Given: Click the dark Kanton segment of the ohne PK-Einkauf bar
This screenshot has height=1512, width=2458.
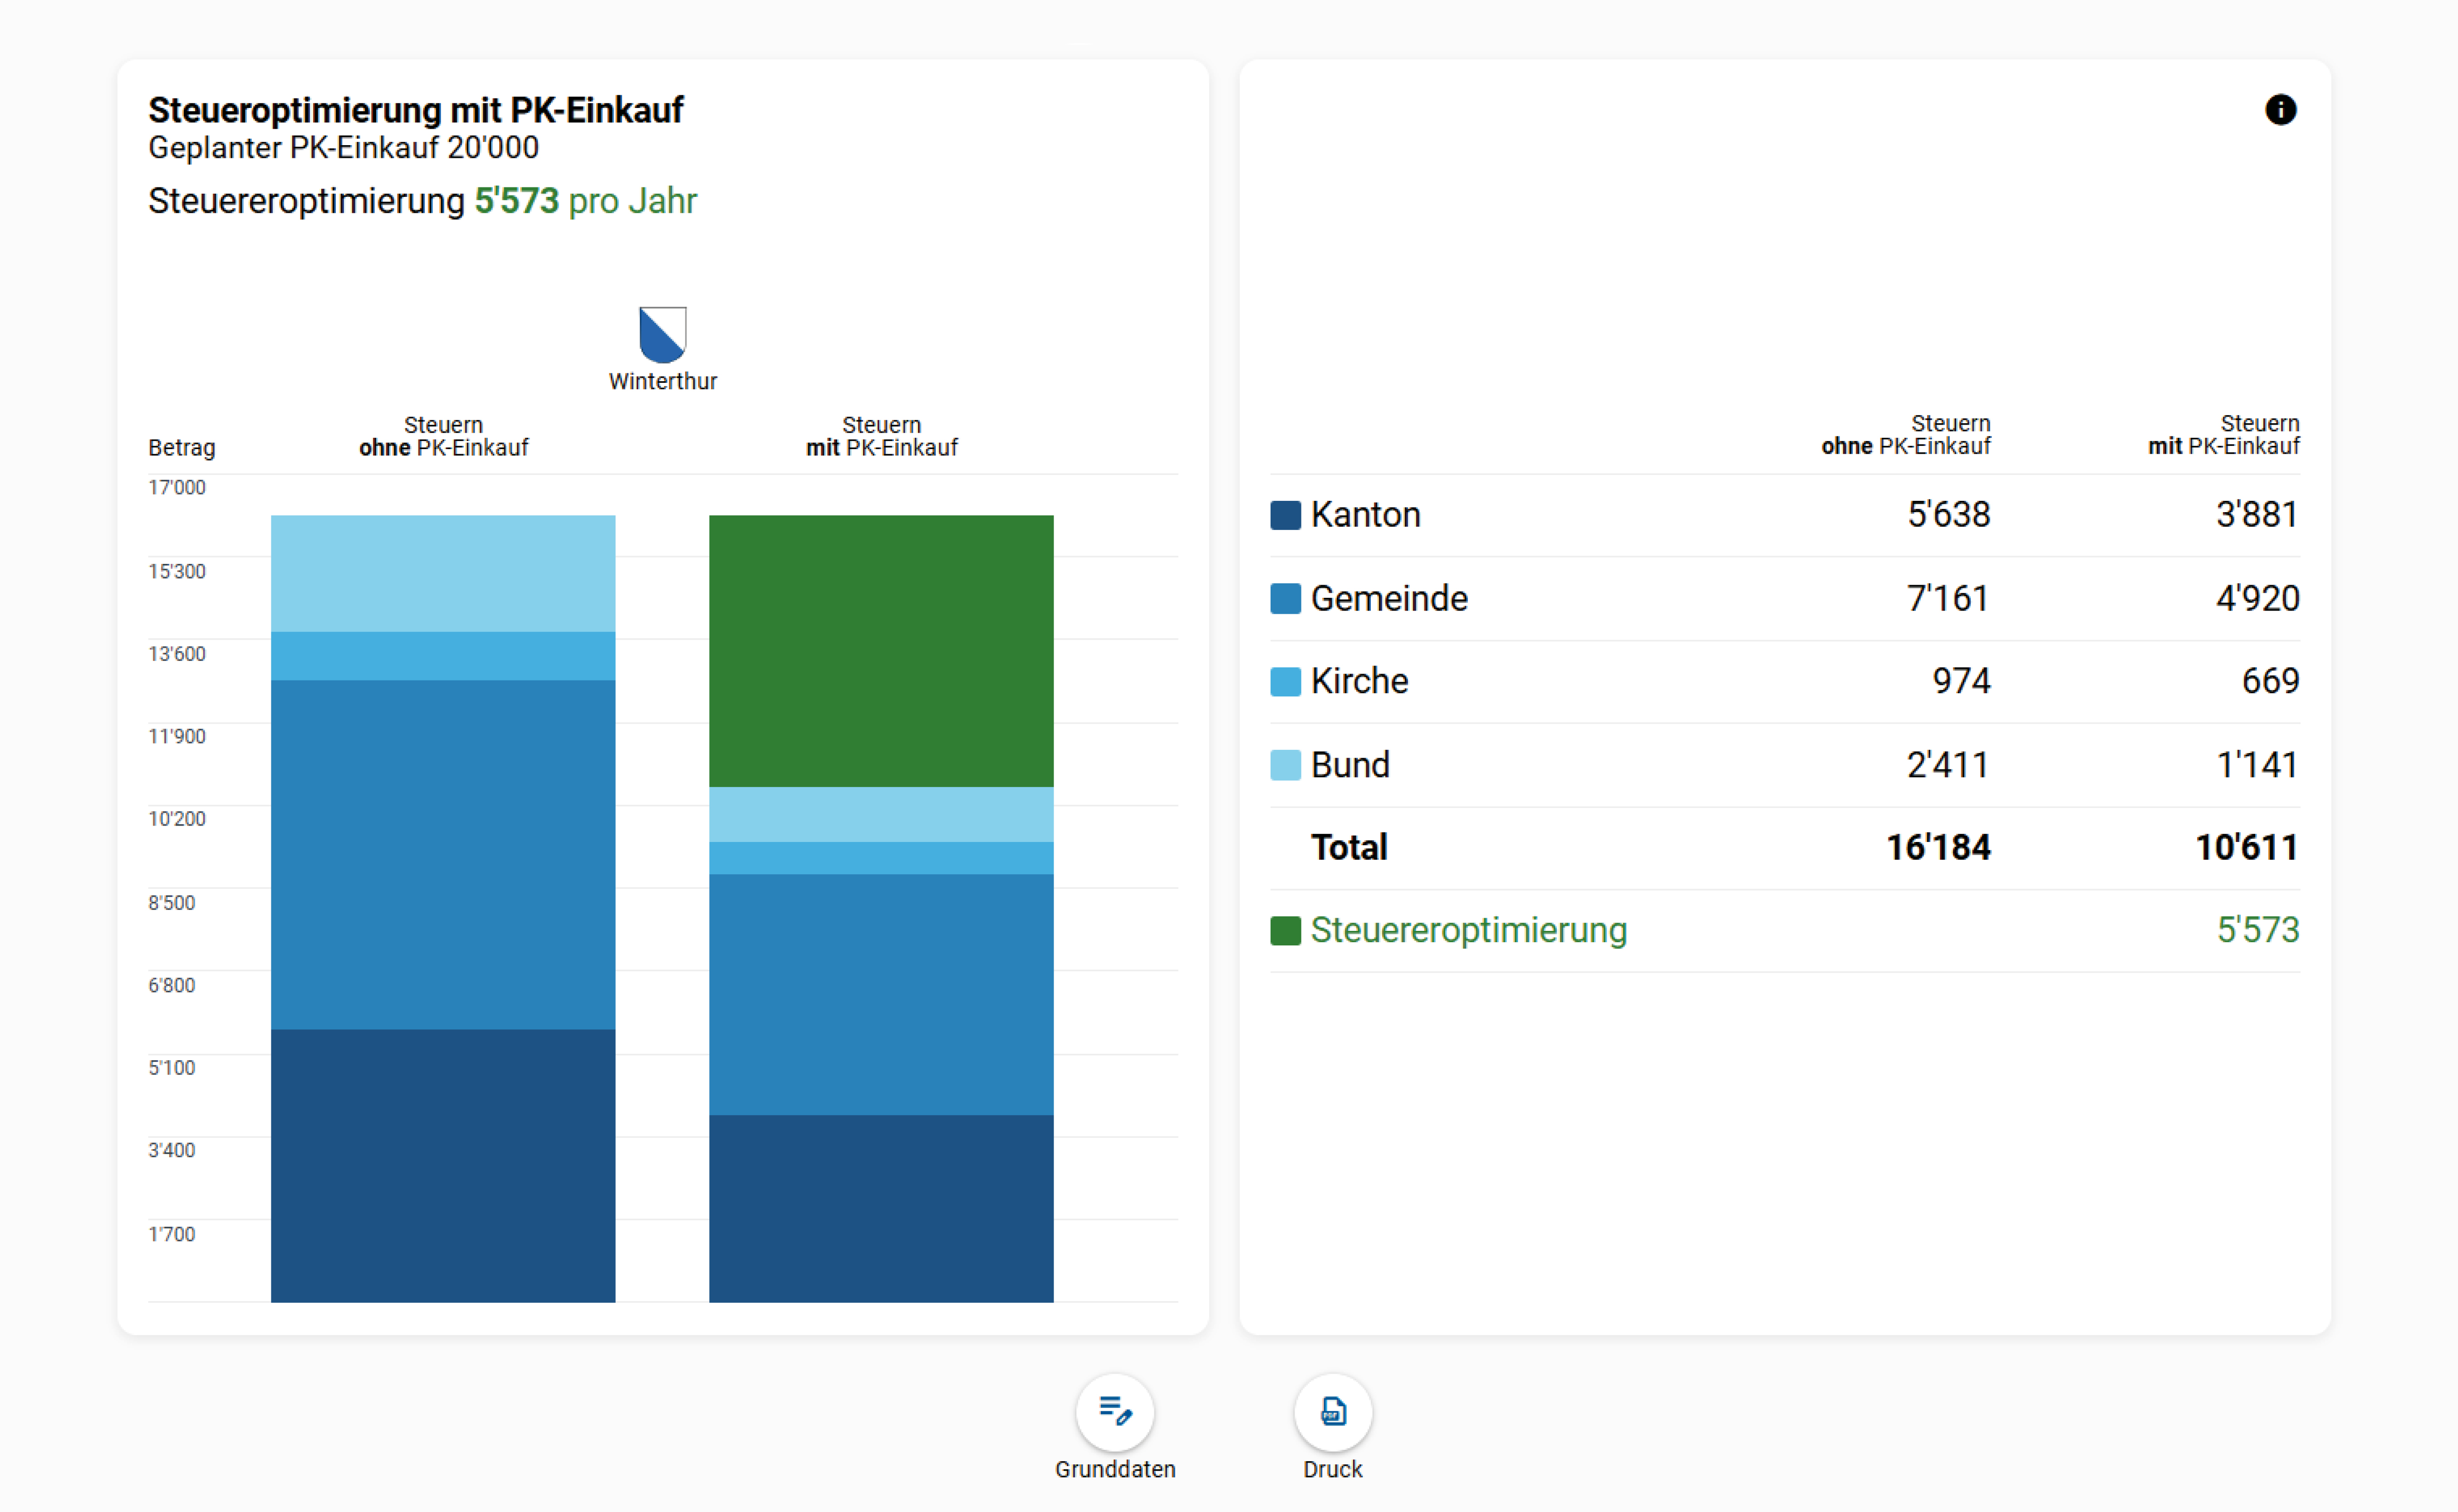Looking at the screenshot, I should (443, 1165).
